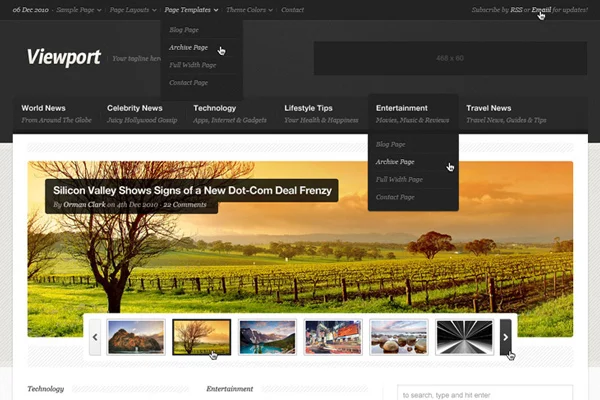Open the World News category
The width and height of the screenshot is (600, 400).
point(56,114)
